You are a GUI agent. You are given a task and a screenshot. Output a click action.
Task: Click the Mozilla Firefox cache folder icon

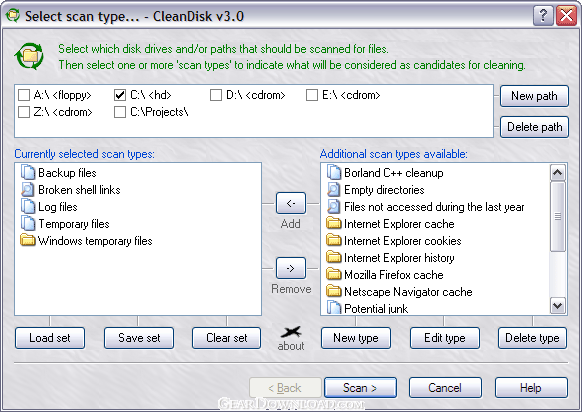click(334, 274)
